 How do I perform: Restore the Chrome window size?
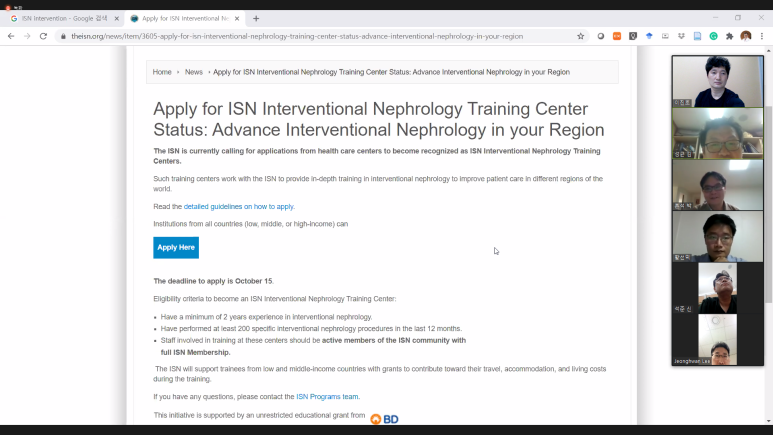tap(738, 18)
